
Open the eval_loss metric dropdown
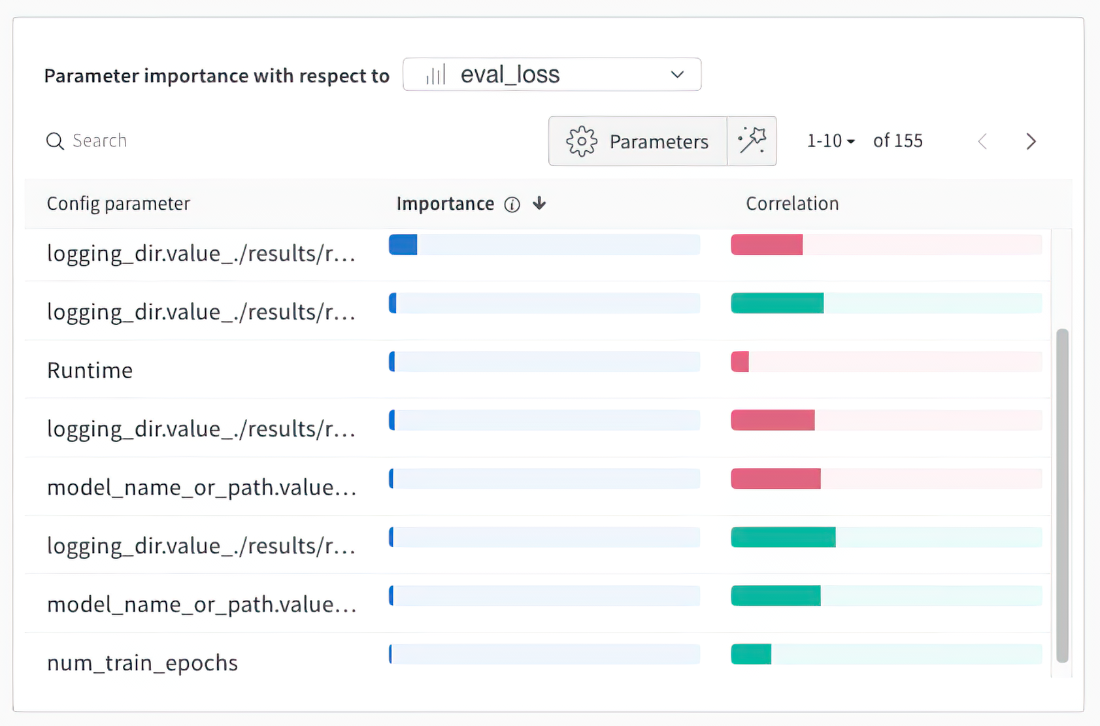552,74
